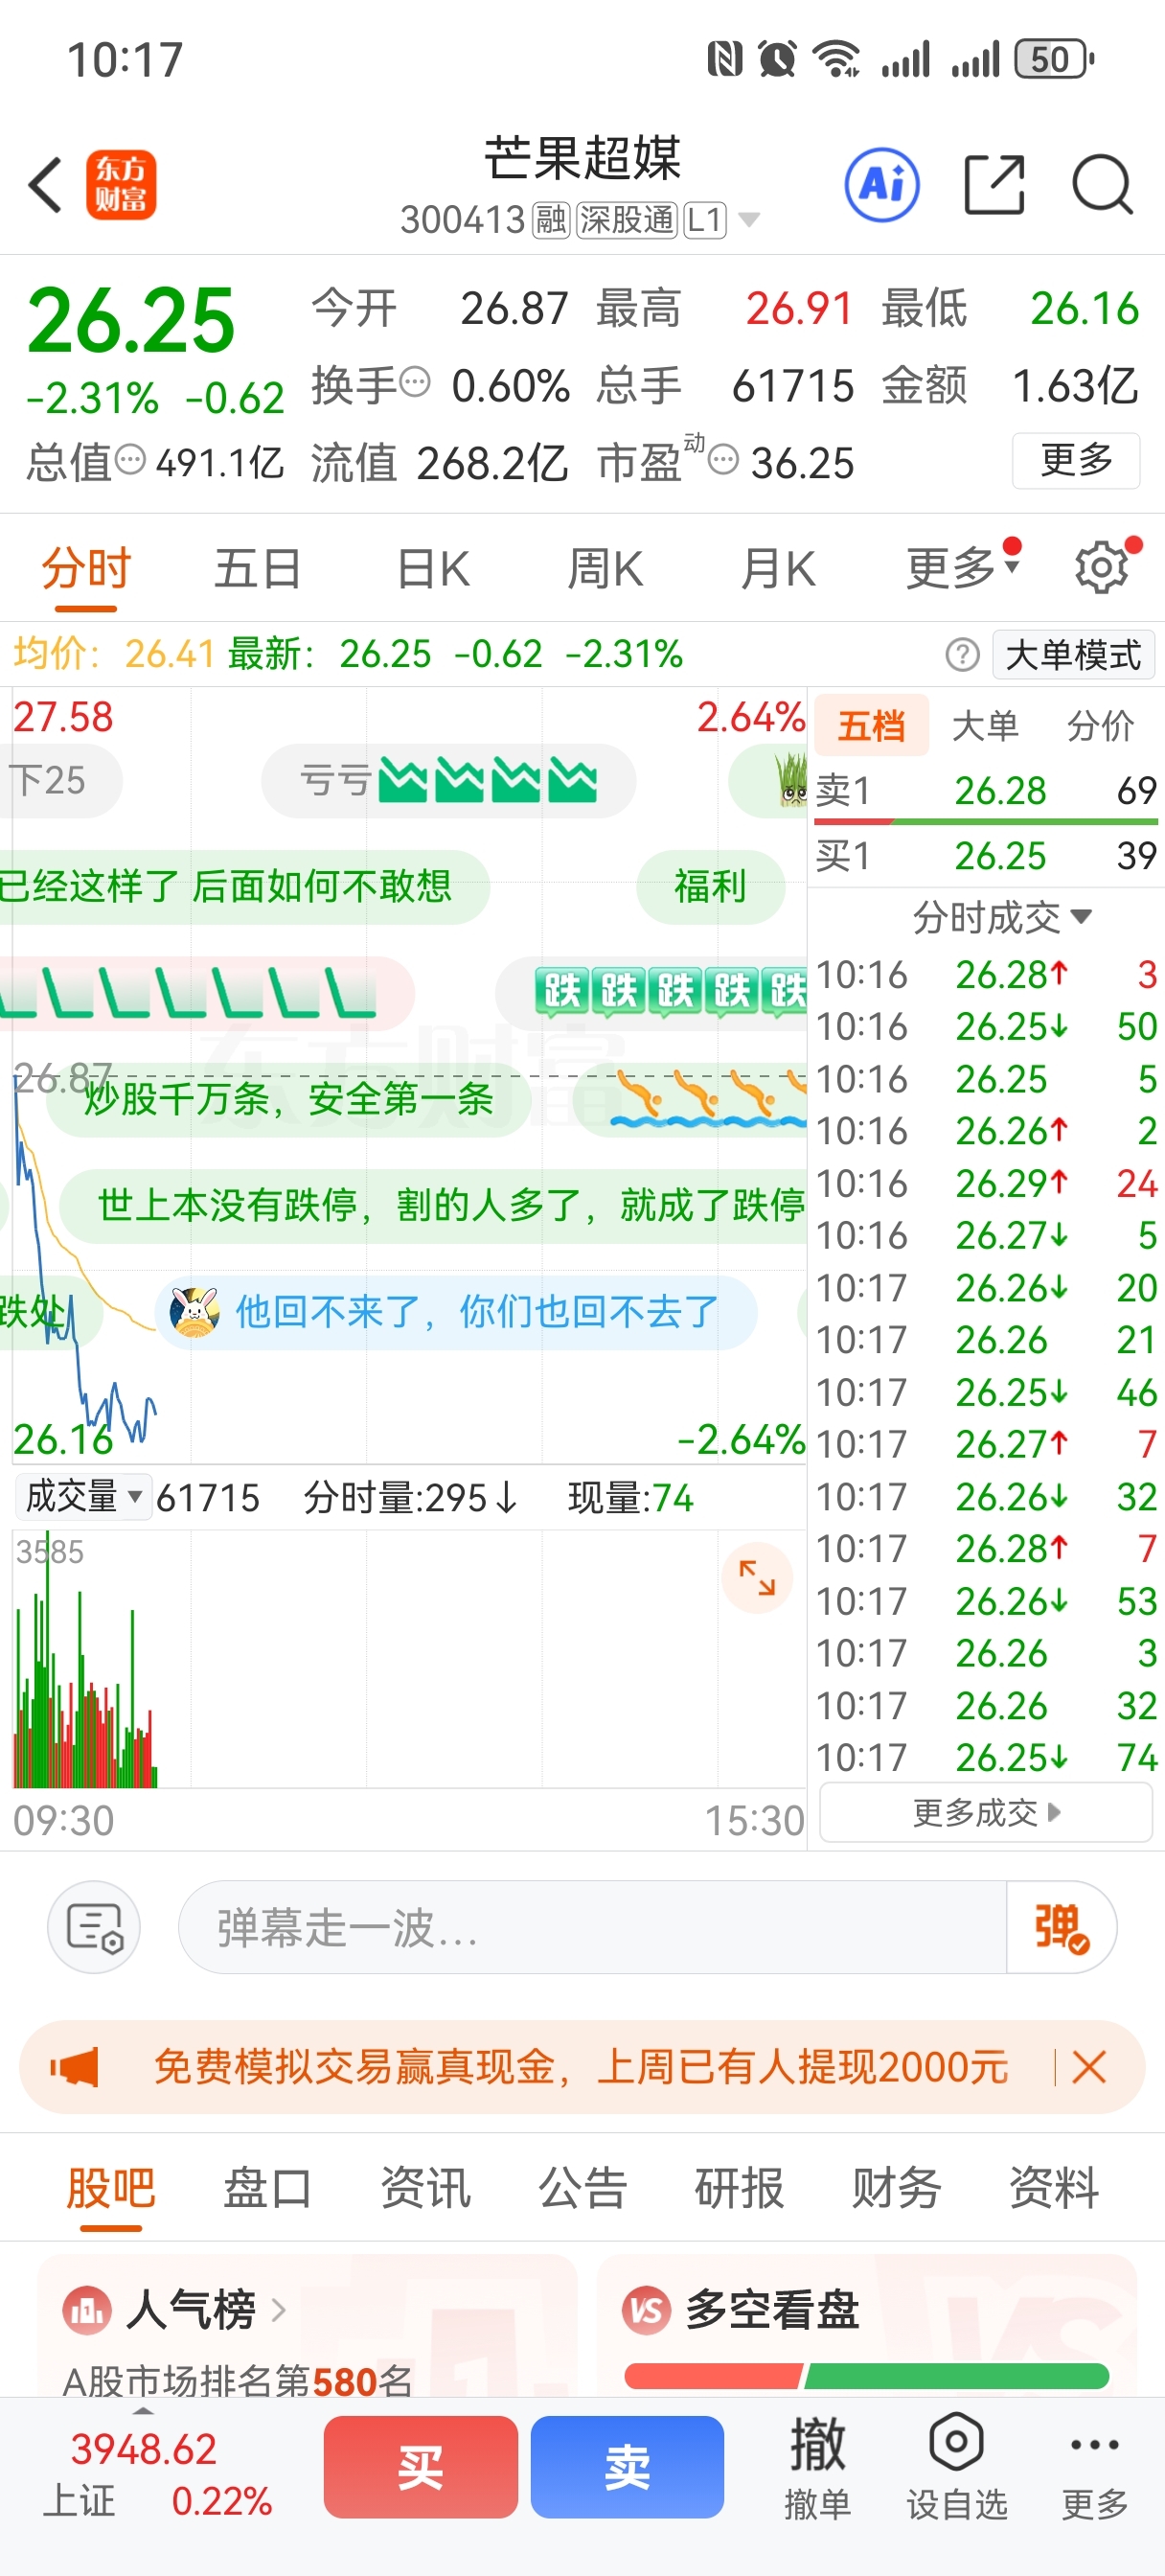The image size is (1165, 2576).
Task: Tap 多空看盘 red-green sentiment bar
Action: (866, 2375)
